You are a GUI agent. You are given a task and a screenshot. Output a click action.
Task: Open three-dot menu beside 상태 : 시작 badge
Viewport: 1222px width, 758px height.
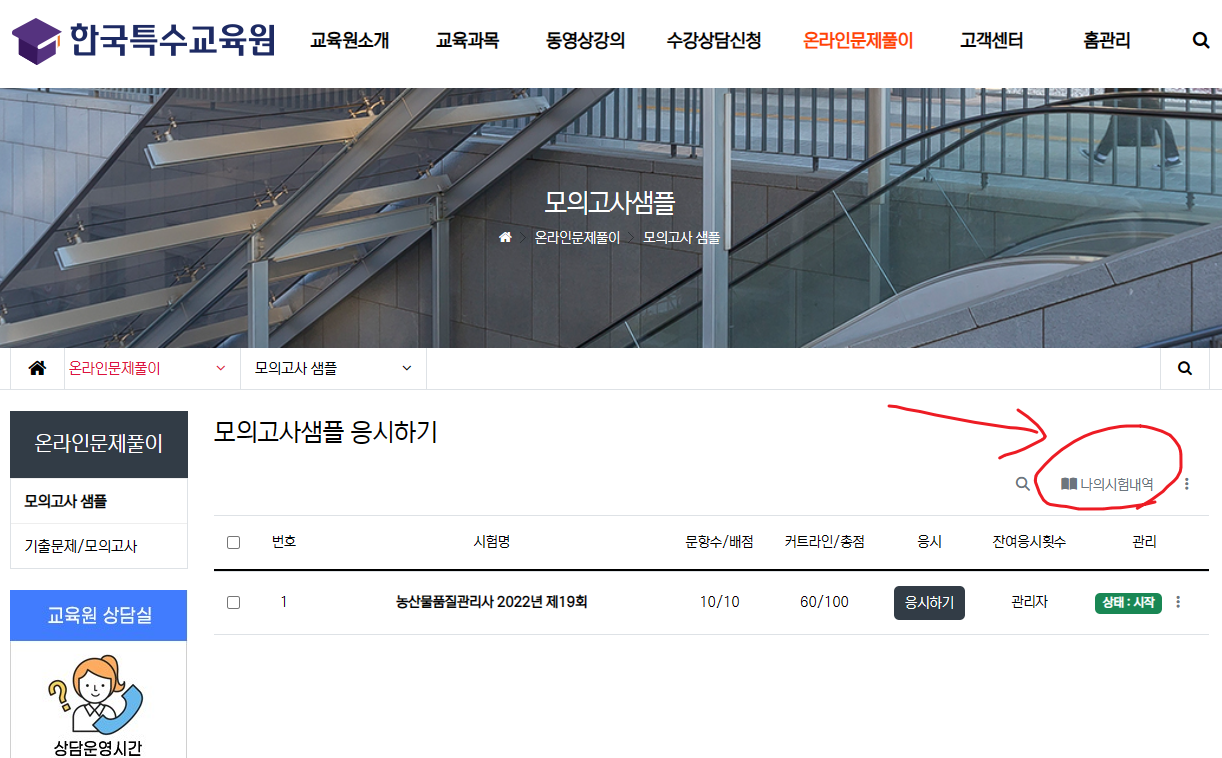point(1178,602)
